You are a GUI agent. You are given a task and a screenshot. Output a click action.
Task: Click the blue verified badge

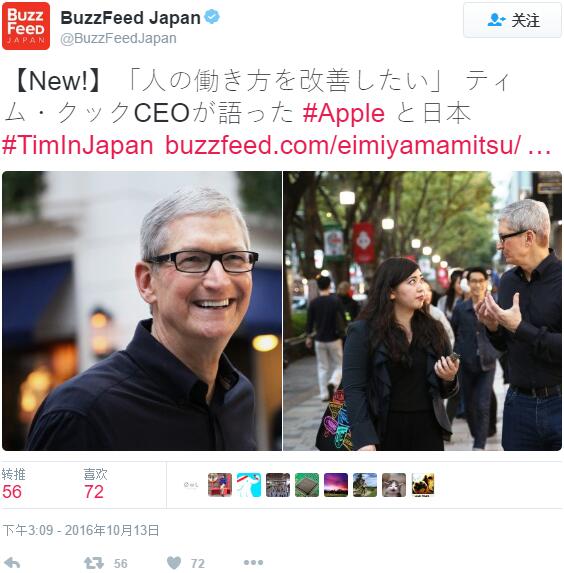[212, 17]
